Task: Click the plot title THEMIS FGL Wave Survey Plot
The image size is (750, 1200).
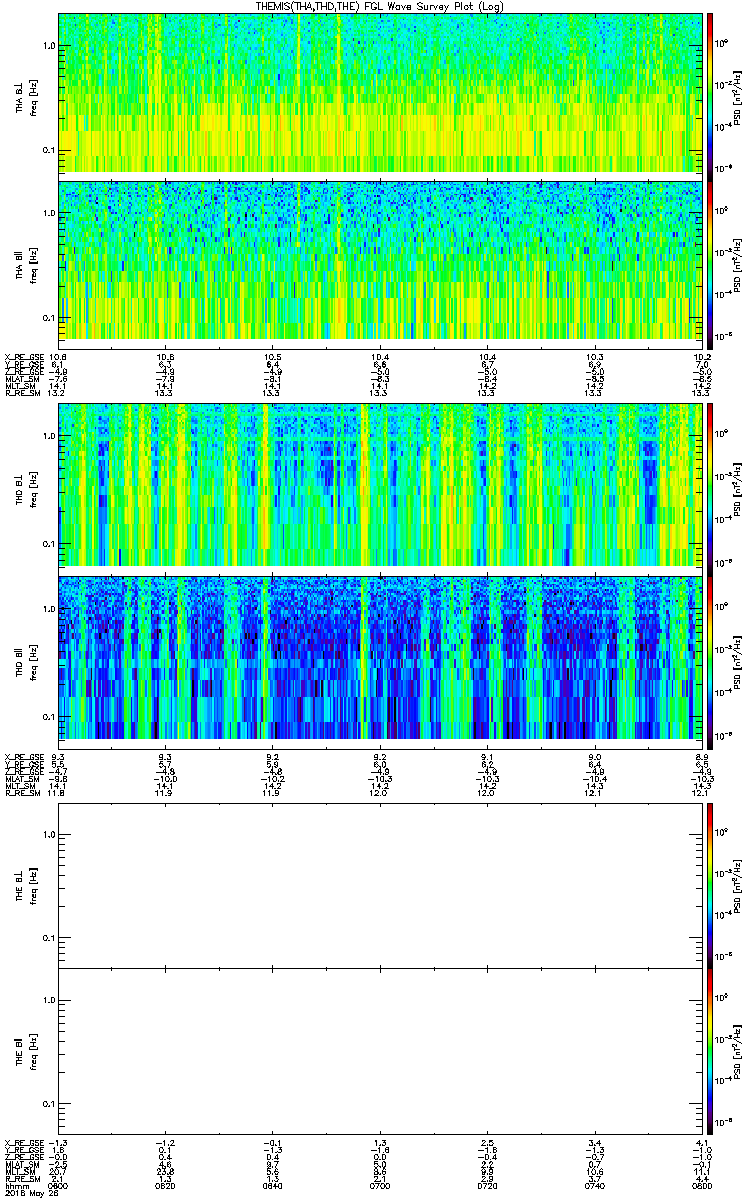Action: (382, 6)
